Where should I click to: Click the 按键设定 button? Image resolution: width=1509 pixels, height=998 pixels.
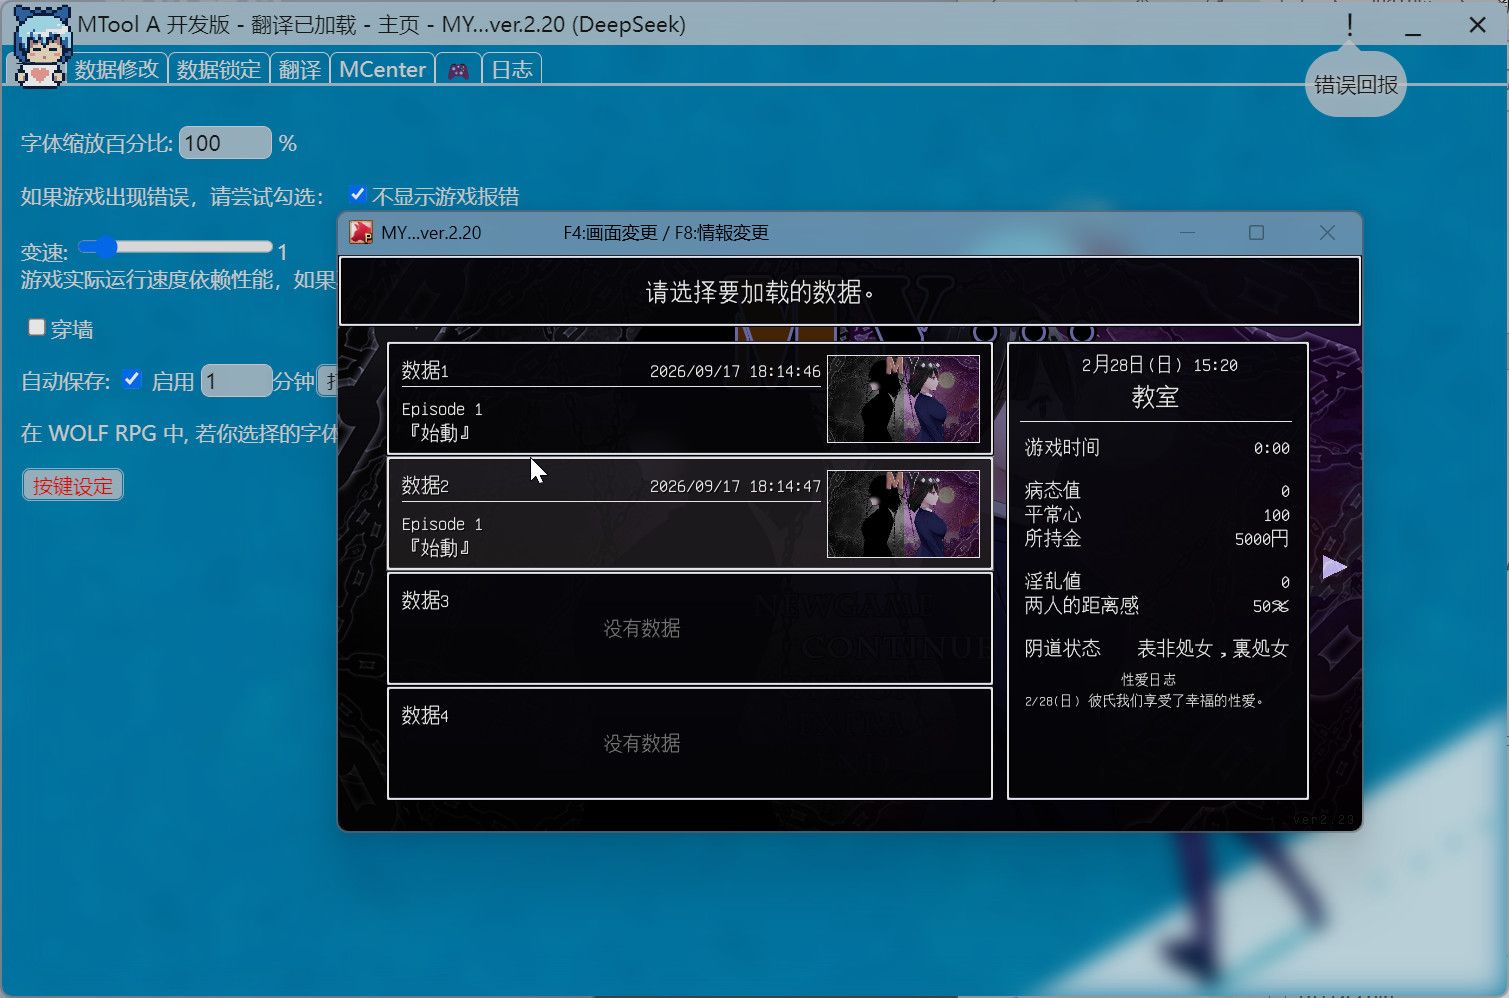tap(73, 486)
